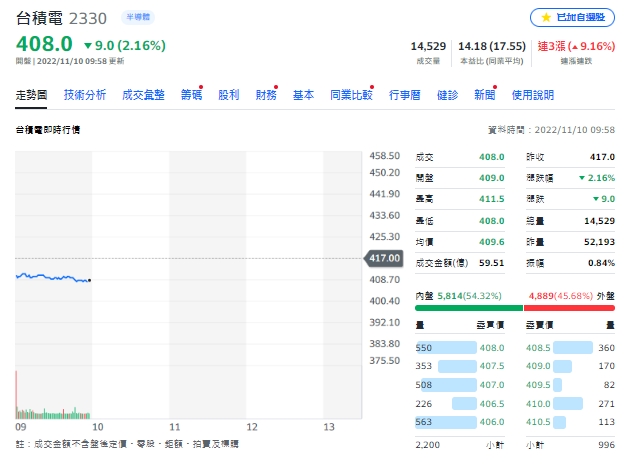The height and width of the screenshot is (467, 631).
Task: Open the 成交彙整 tab
Action: [x=143, y=95]
